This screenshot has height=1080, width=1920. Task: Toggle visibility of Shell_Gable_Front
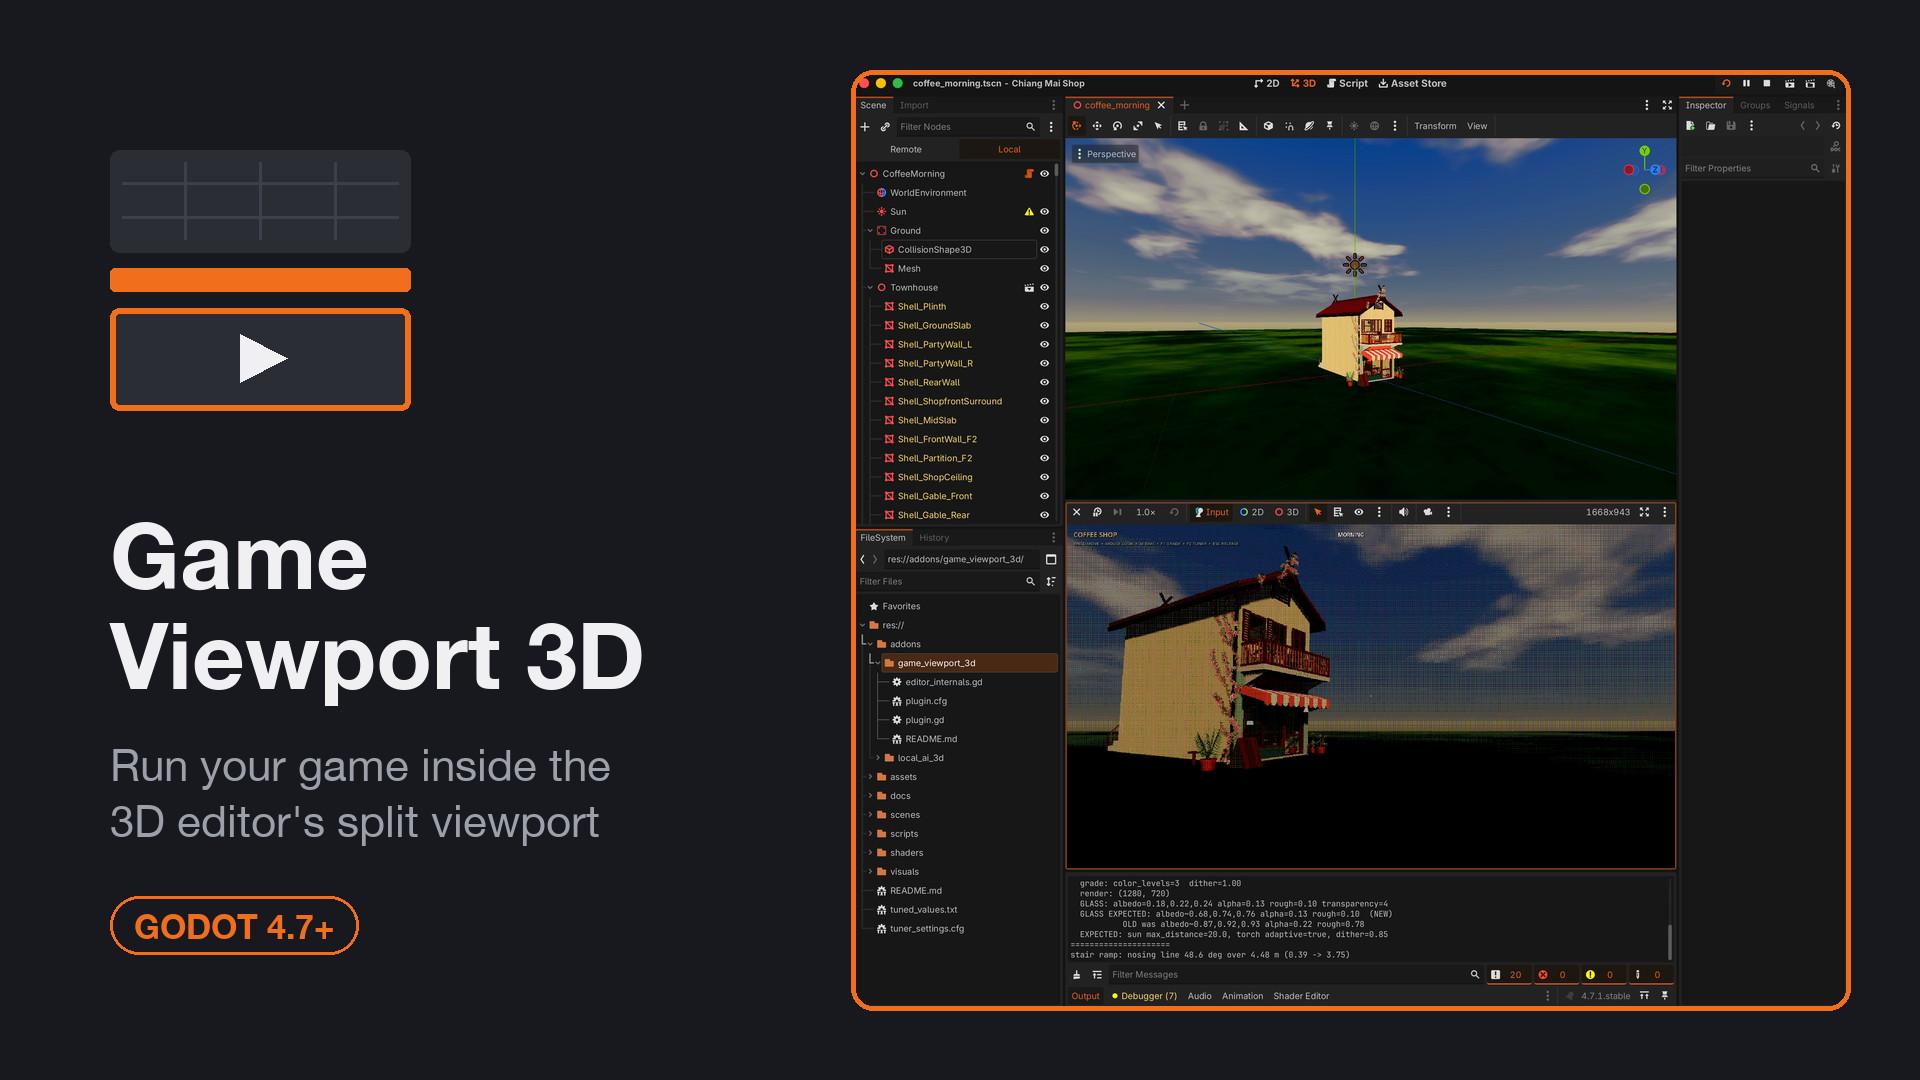(x=1044, y=497)
